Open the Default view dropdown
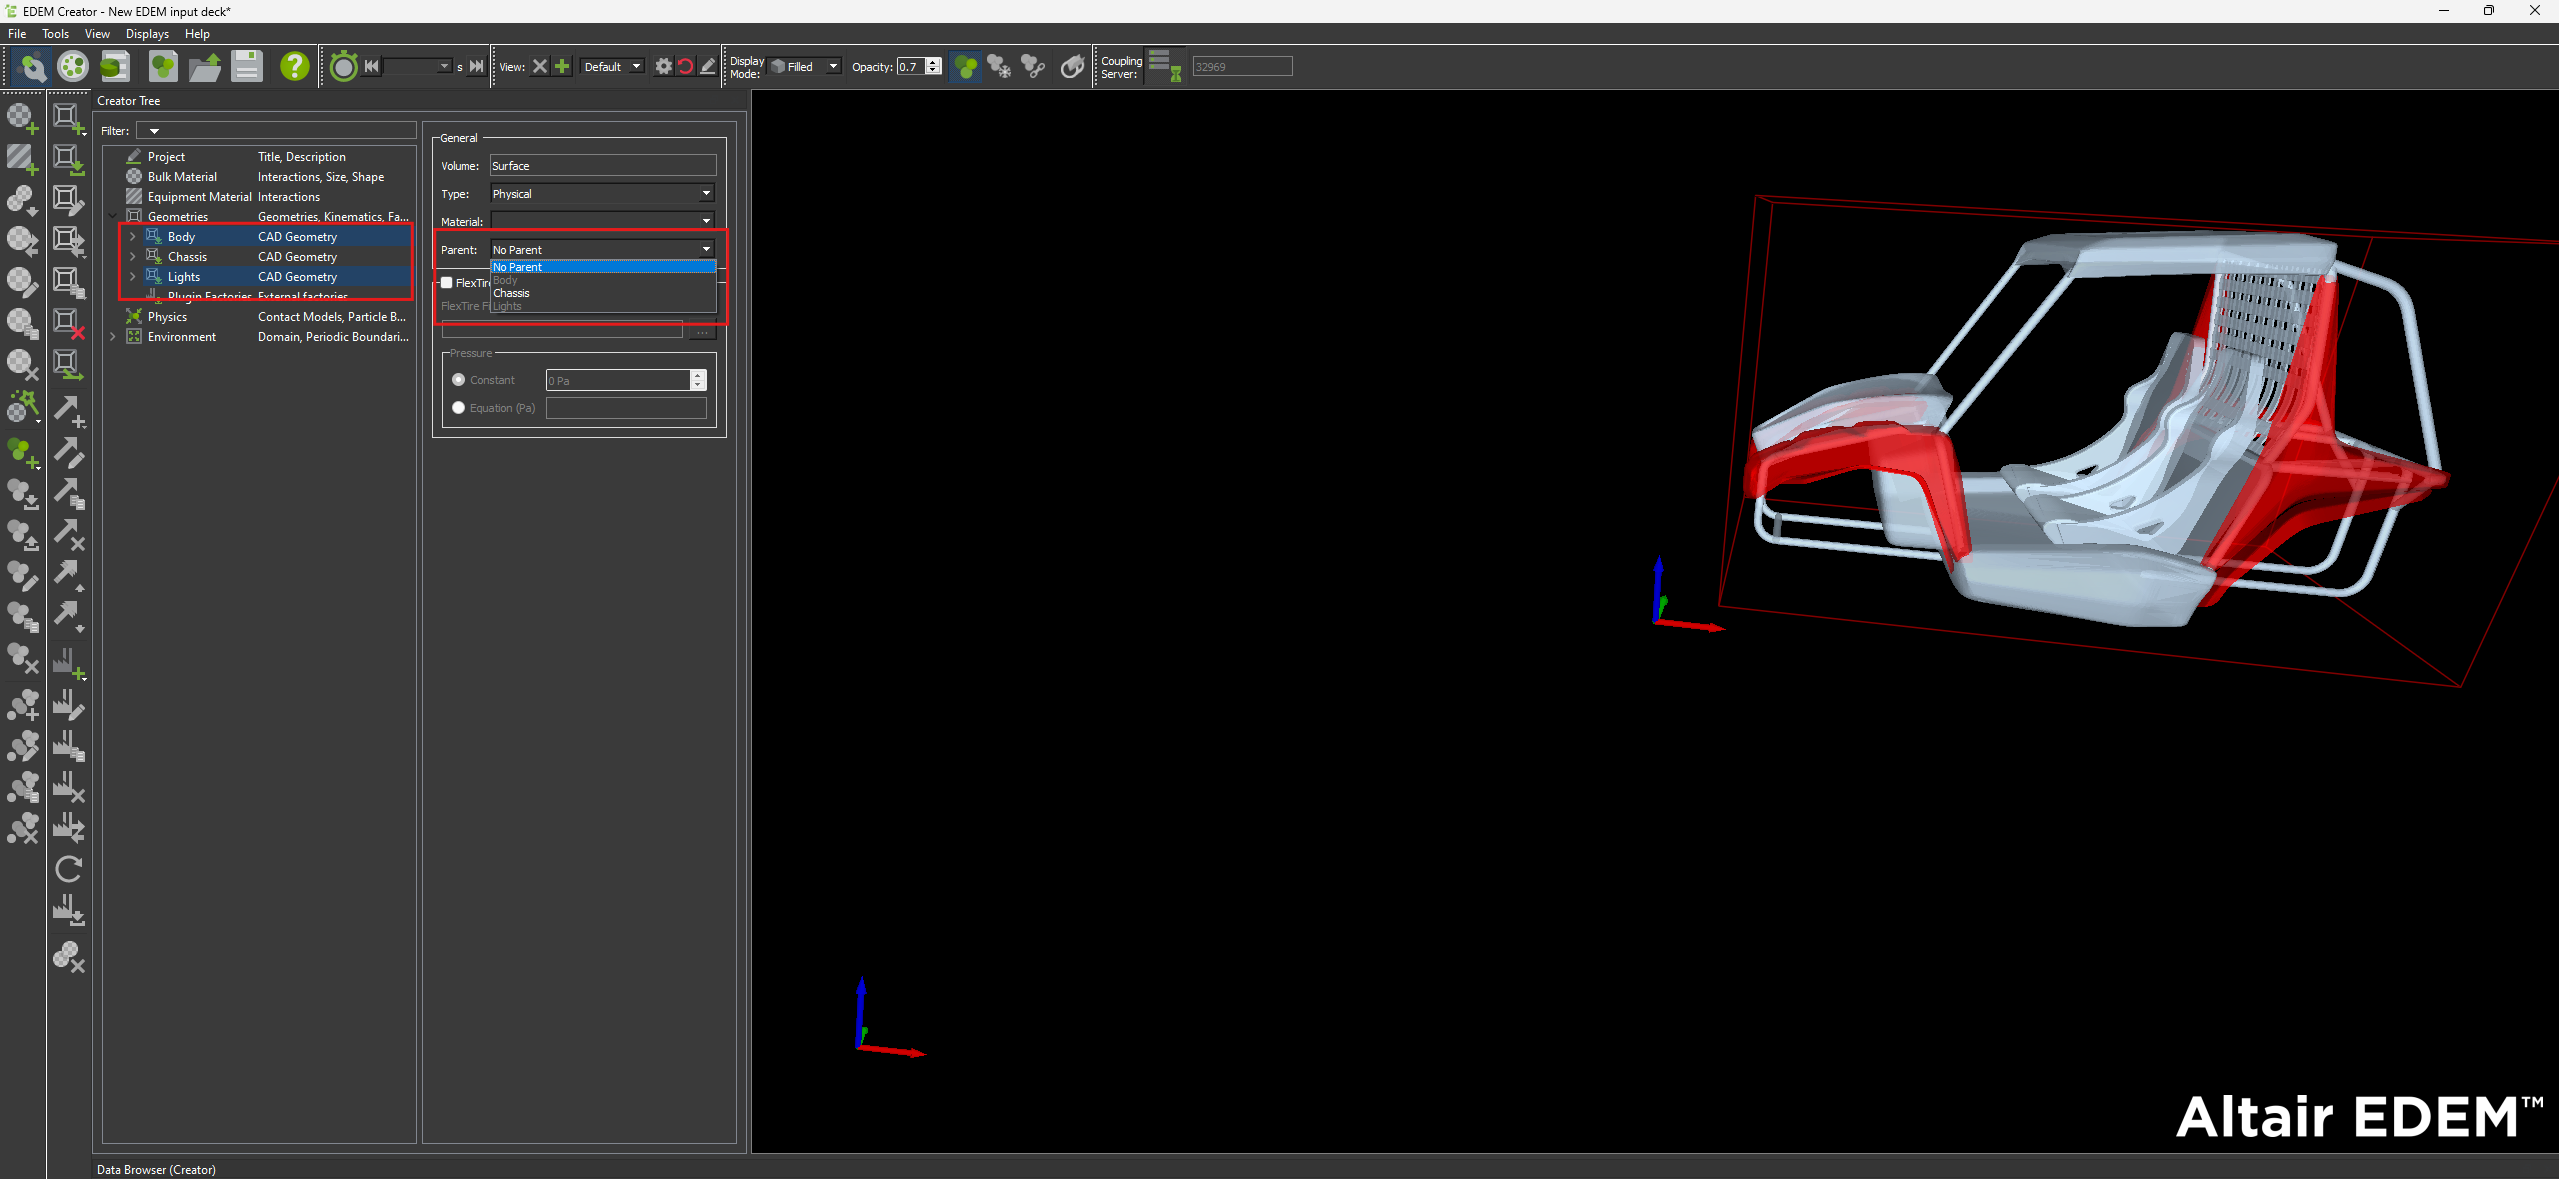The height and width of the screenshot is (1179, 2559). pyautogui.click(x=612, y=67)
